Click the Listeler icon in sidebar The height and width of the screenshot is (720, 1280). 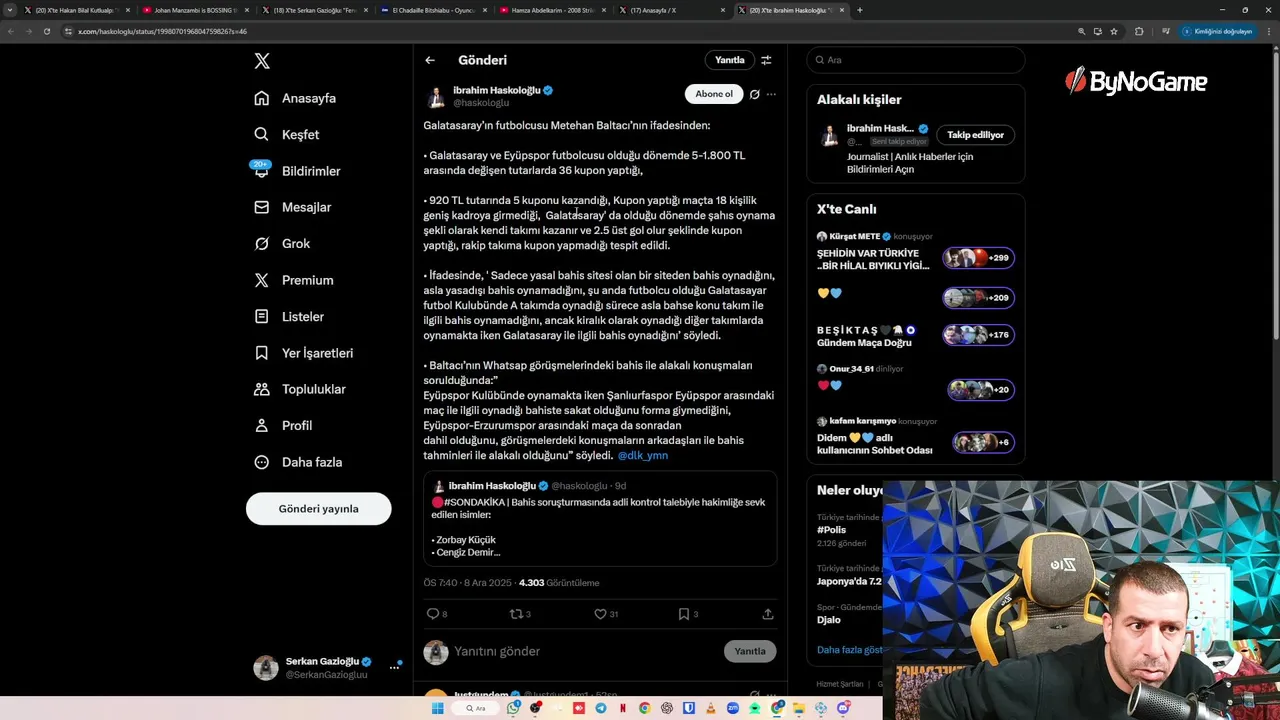(x=261, y=316)
